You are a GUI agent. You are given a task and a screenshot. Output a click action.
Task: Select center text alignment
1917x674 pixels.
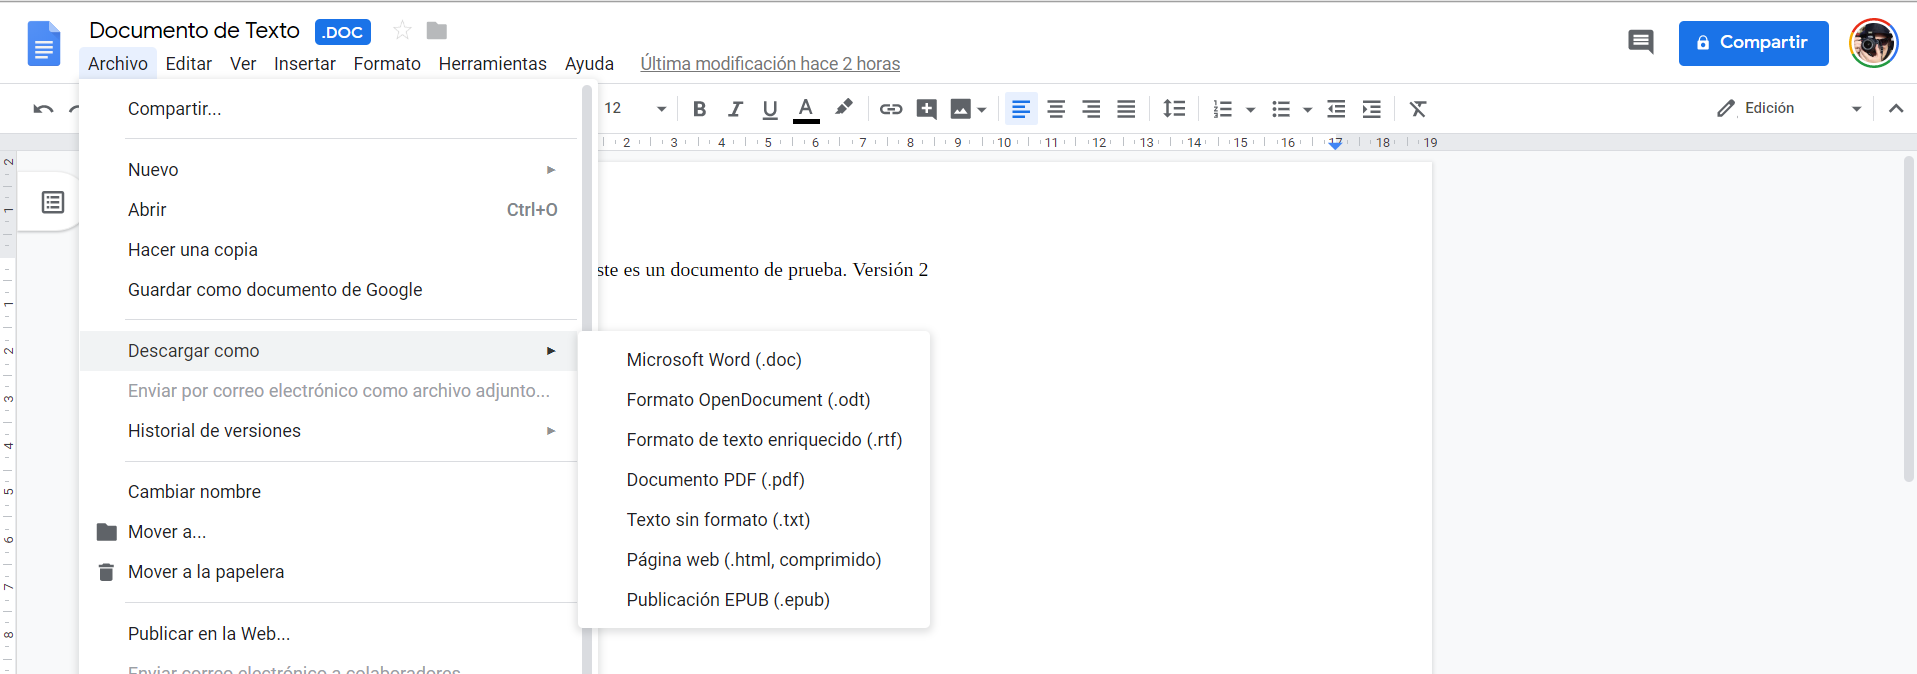(x=1056, y=109)
